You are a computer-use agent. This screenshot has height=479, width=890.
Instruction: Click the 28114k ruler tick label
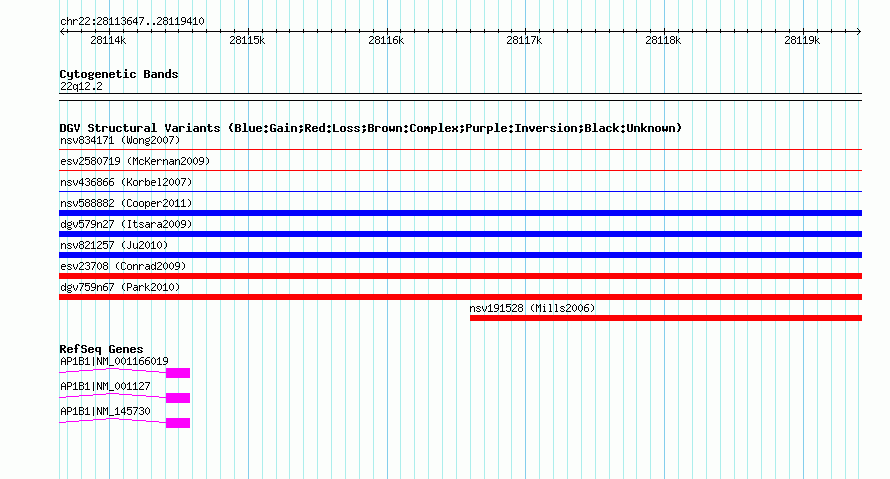coord(108,40)
